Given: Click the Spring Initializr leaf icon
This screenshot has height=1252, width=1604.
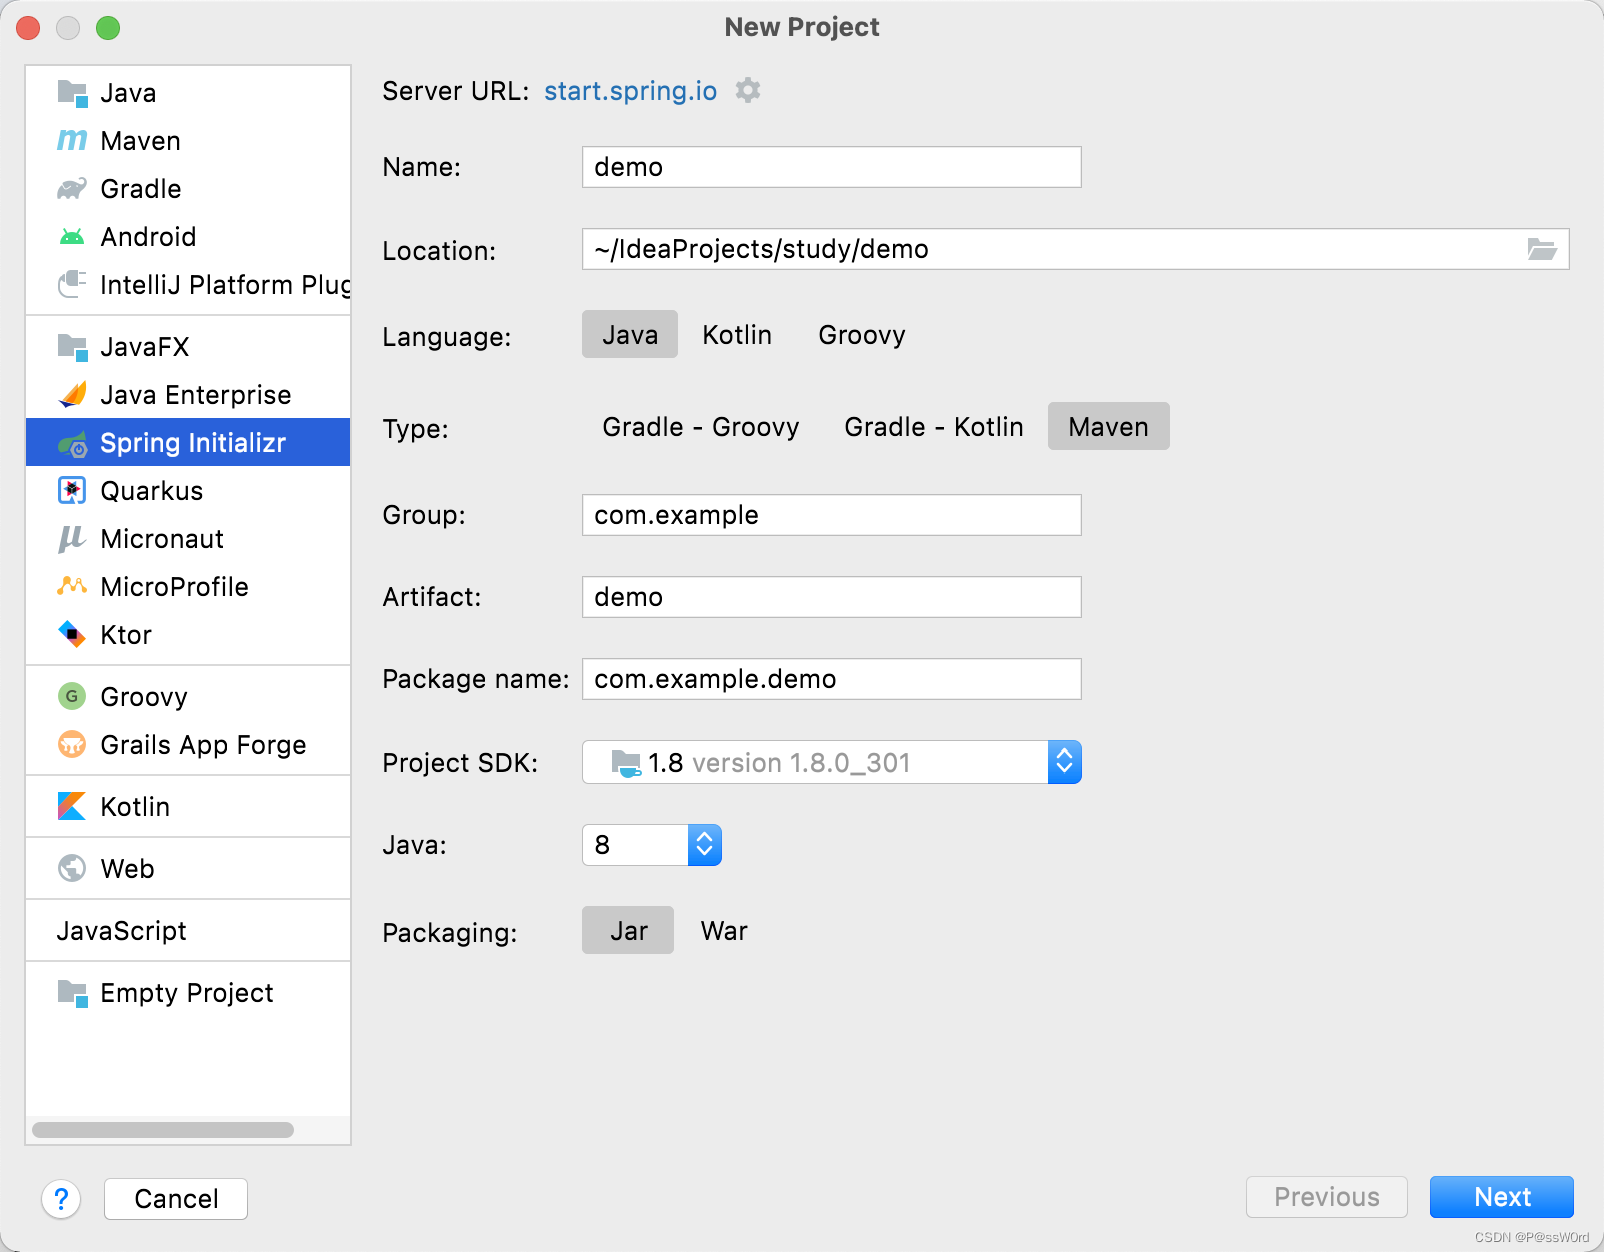Looking at the screenshot, I should coord(72,443).
